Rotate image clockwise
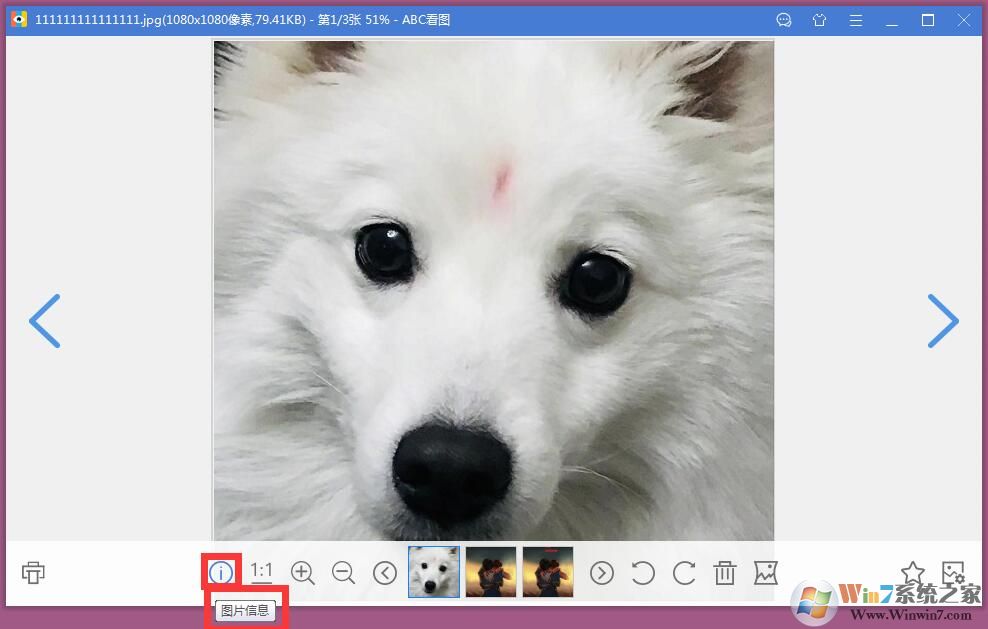Viewport: 988px width, 629px height. click(x=684, y=572)
